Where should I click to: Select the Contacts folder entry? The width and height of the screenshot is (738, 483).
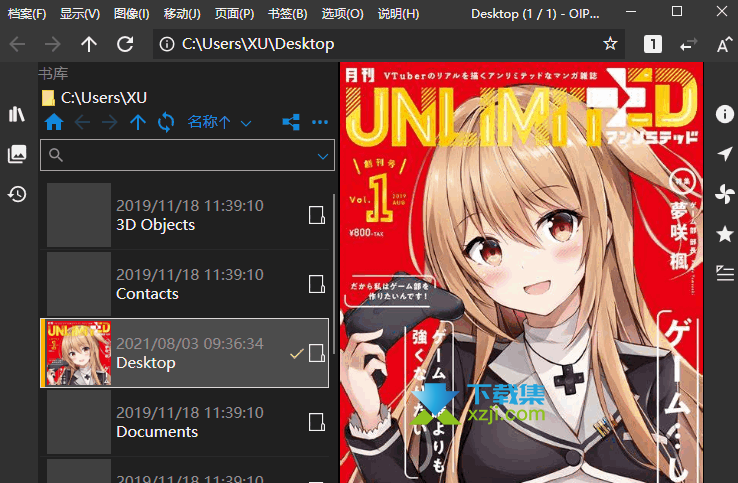[185, 284]
